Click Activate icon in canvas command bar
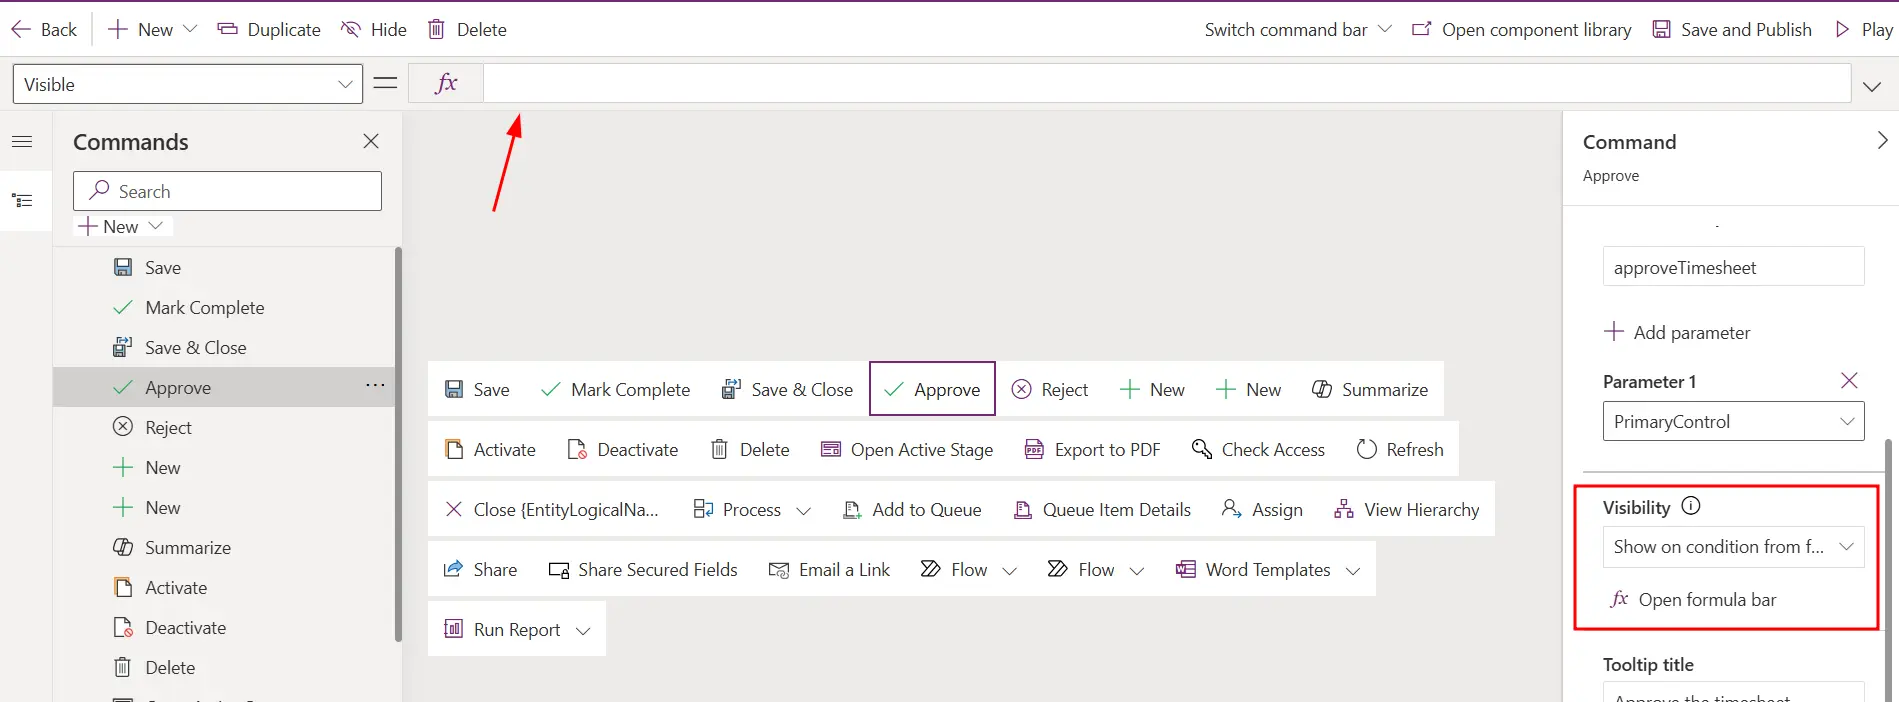1899x702 pixels. coord(454,449)
